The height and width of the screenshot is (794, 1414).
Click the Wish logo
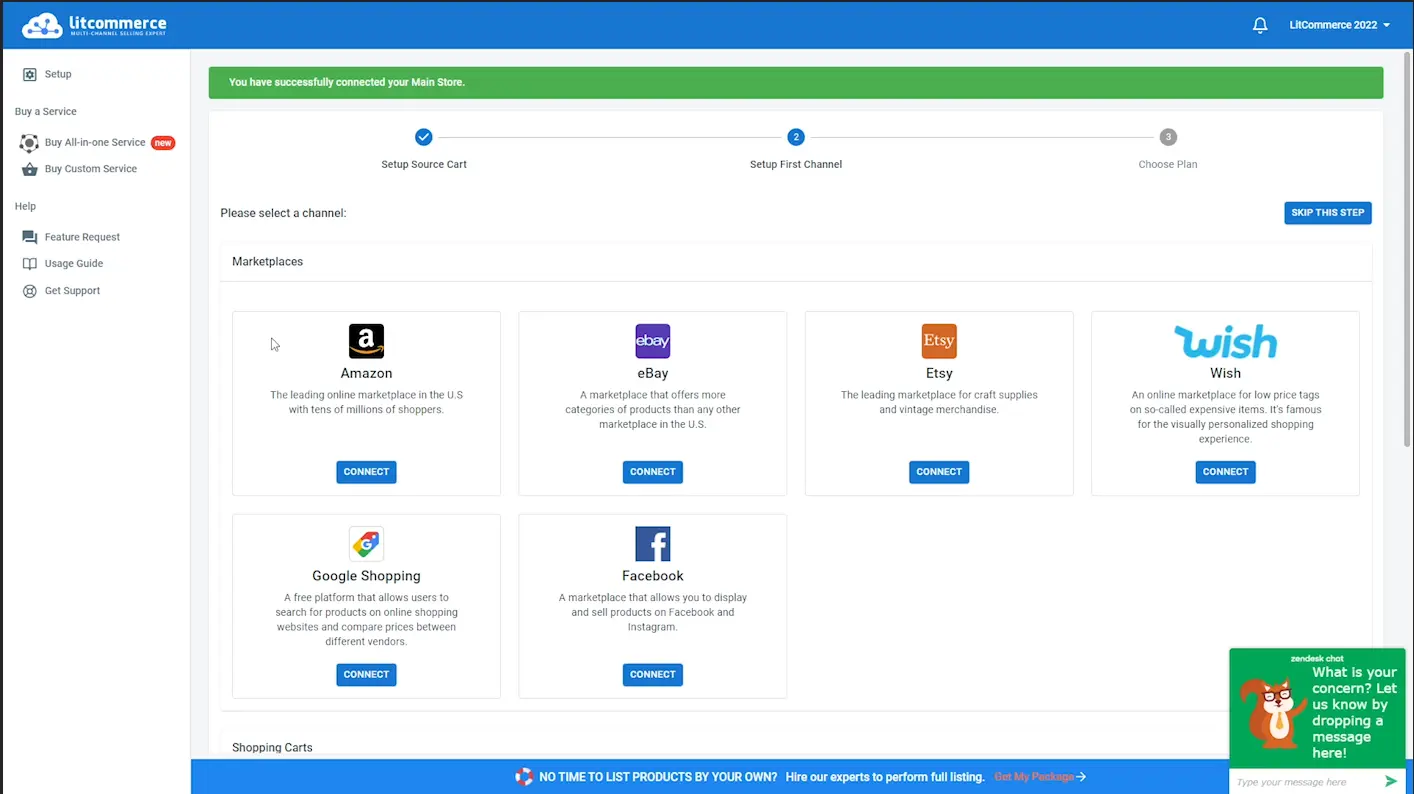[1225, 341]
